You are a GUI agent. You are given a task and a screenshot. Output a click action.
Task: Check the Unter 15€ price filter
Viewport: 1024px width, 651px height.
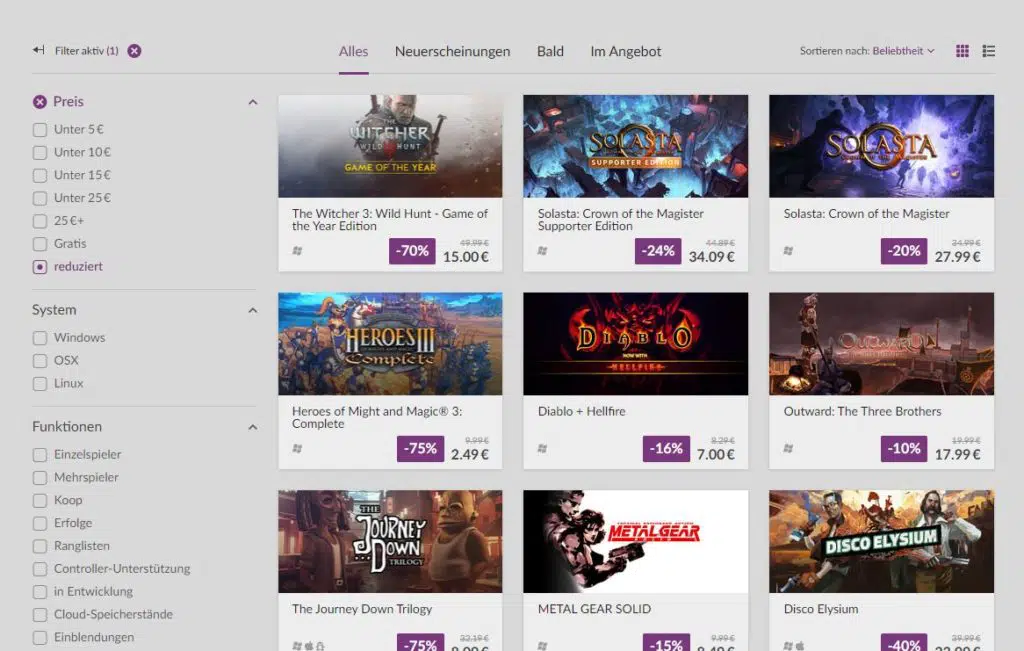click(40, 176)
